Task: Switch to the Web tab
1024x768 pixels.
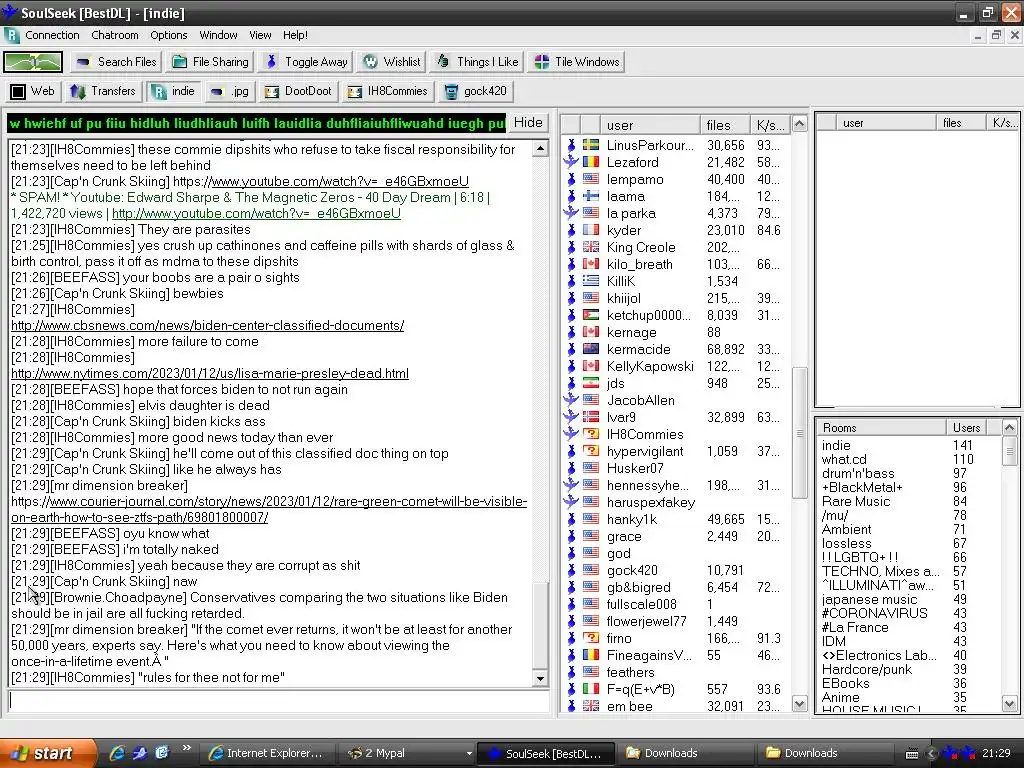Action: click(x=33, y=91)
